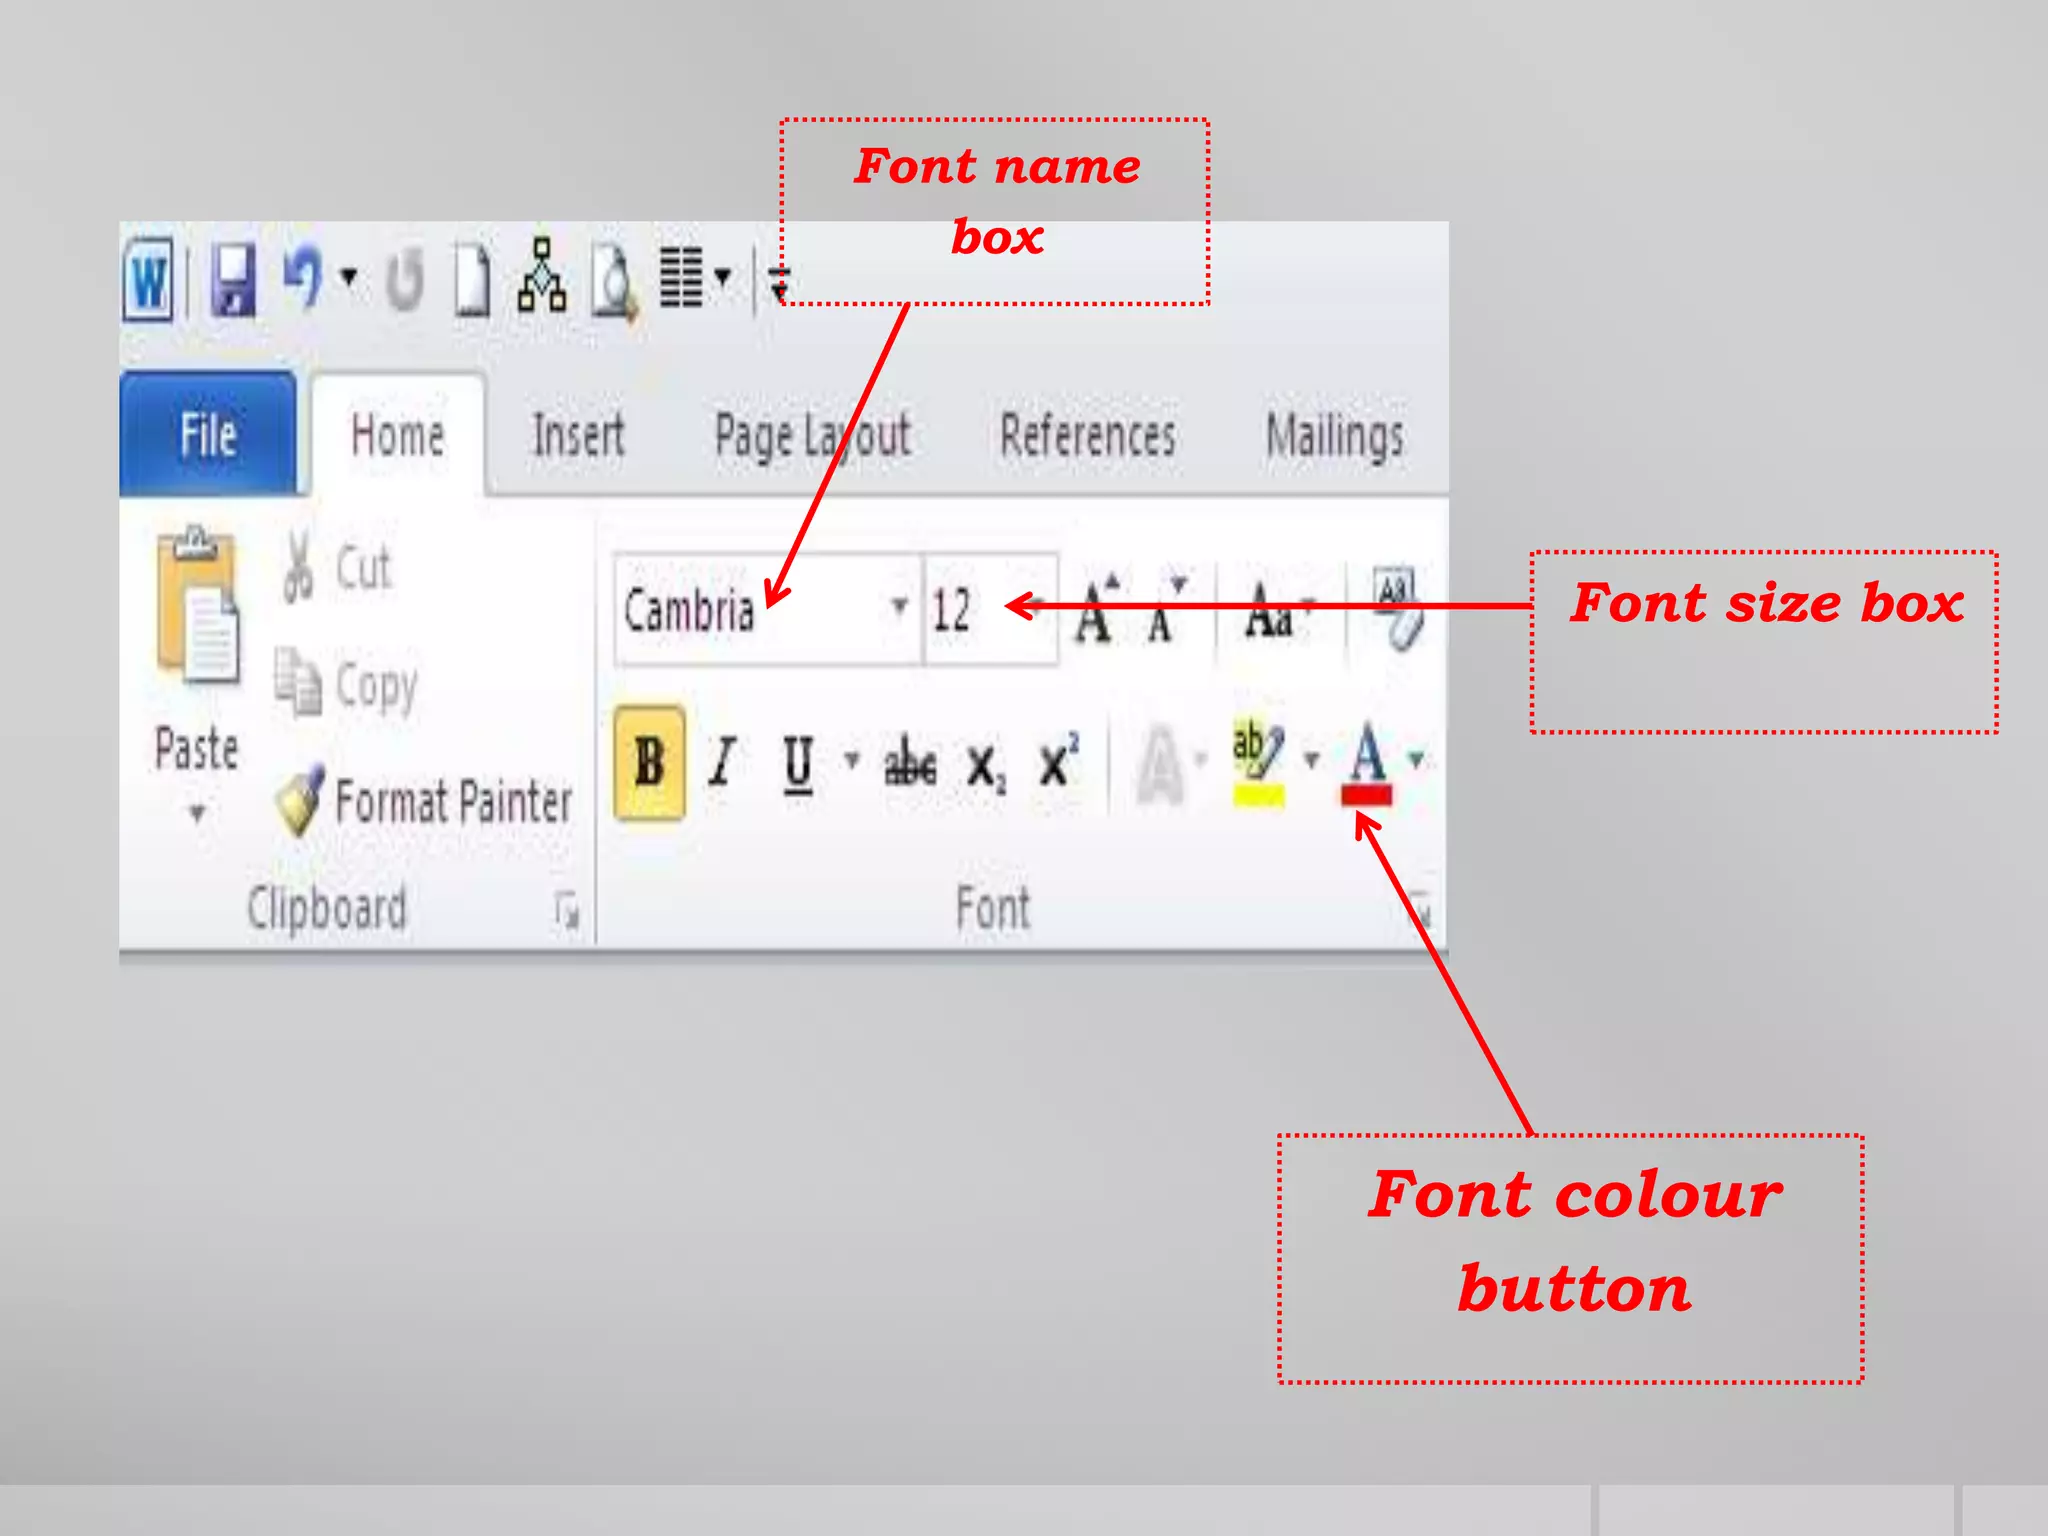Click the columns icon in quick access toolbar
The width and height of the screenshot is (2048, 1536).
tap(681, 277)
